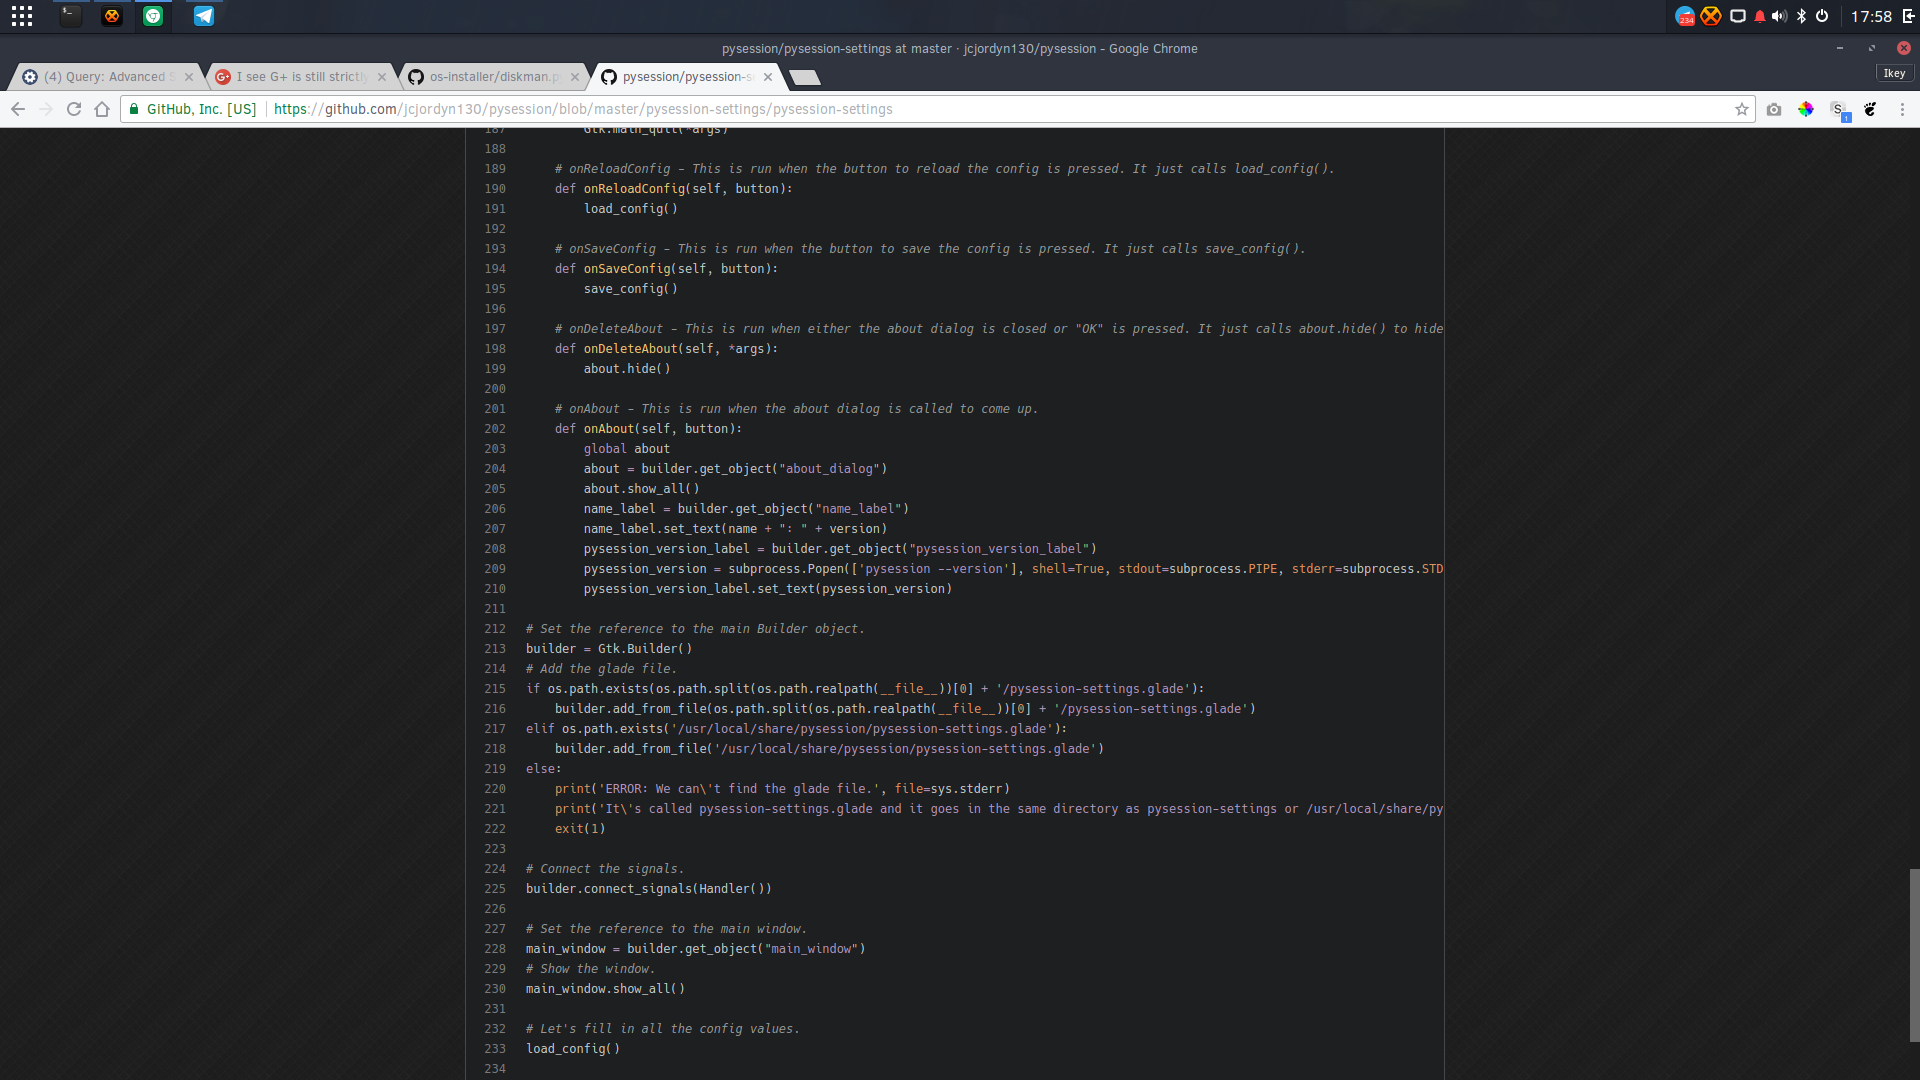Viewport: 1920px width, 1080px height.
Task: Open the session sidebar exit icon
Action: coord(1908,16)
